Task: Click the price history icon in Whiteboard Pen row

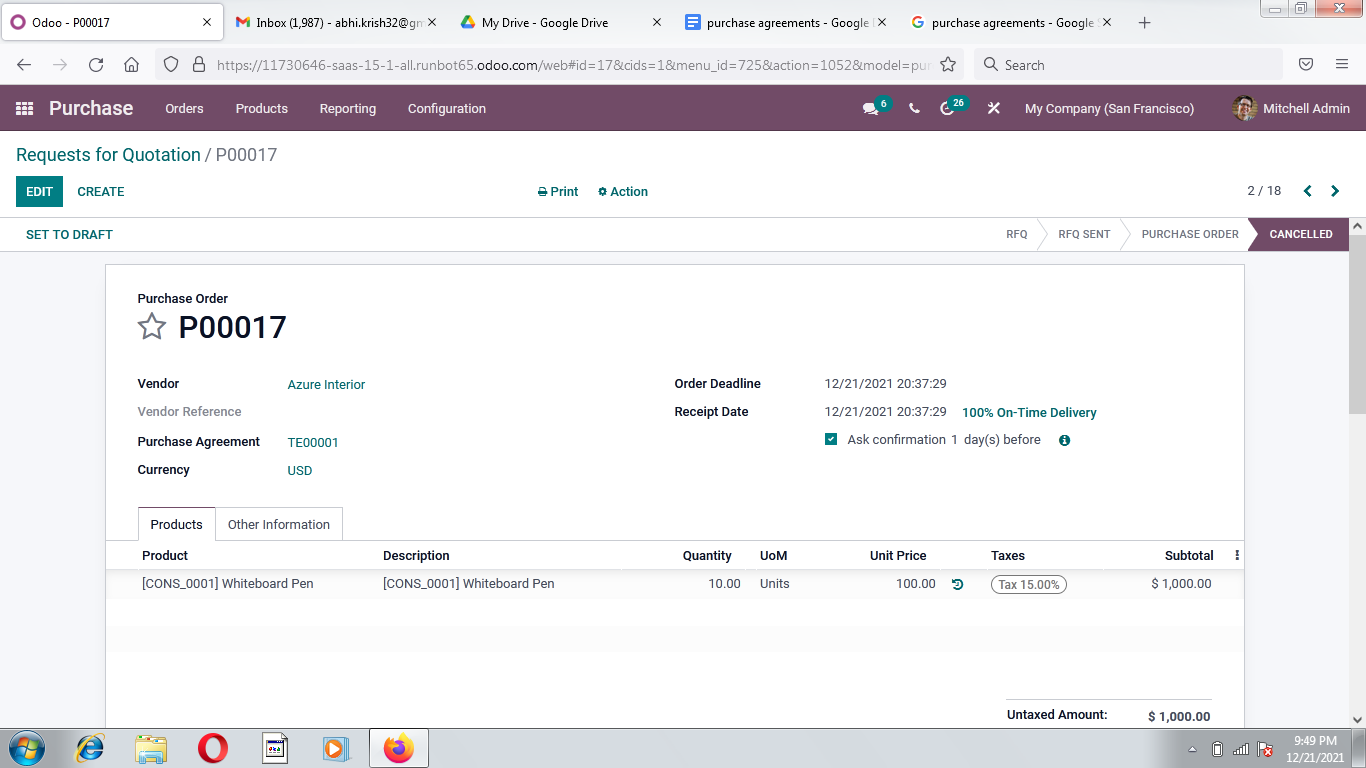Action: (957, 584)
